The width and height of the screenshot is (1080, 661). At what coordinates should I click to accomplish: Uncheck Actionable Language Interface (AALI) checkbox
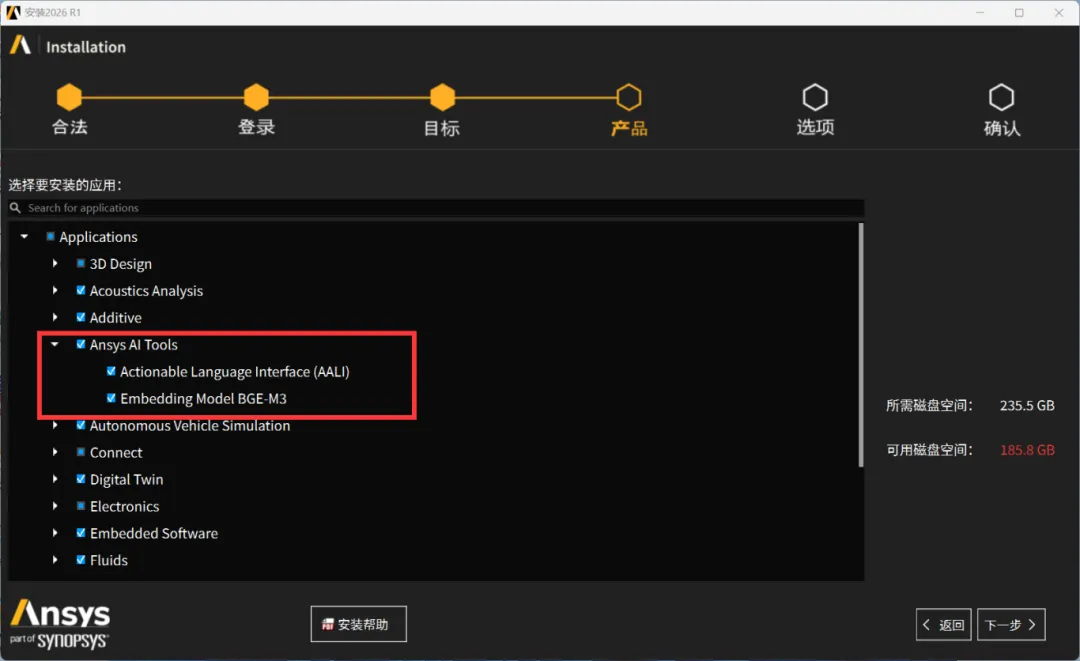(x=111, y=371)
